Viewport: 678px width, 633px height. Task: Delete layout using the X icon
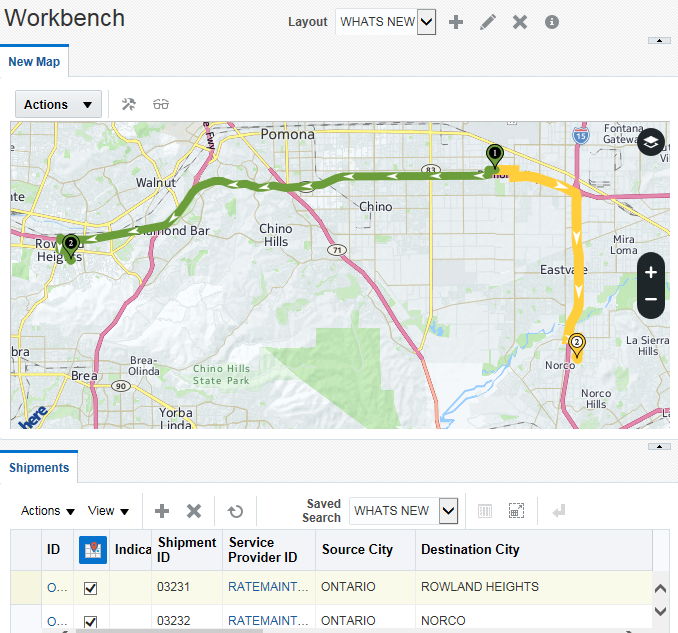(x=520, y=22)
